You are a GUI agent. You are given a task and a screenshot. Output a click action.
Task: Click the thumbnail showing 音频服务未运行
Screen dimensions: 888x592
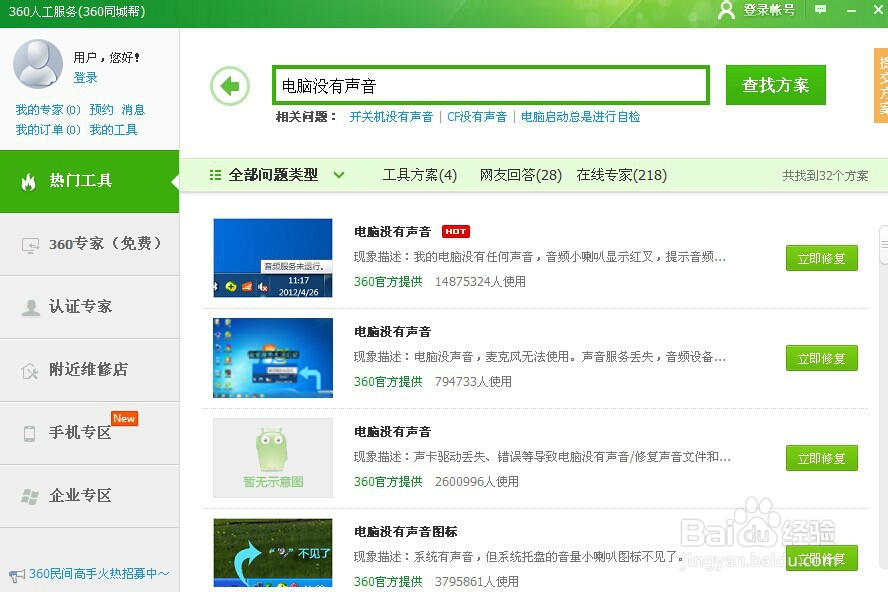[x=273, y=258]
